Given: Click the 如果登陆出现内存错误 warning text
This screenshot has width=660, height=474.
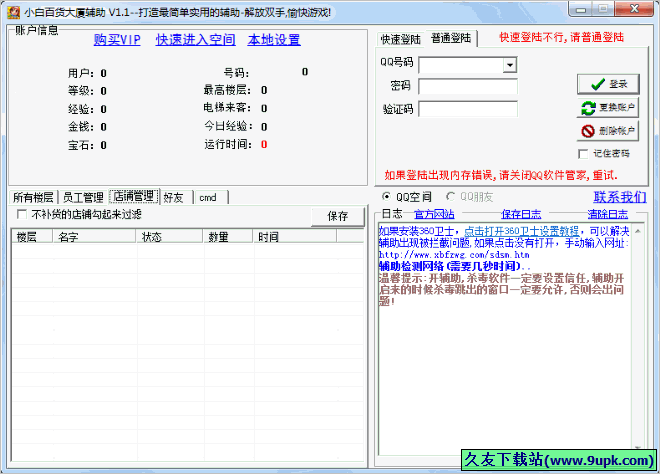Looking at the screenshot, I should click(x=501, y=175).
